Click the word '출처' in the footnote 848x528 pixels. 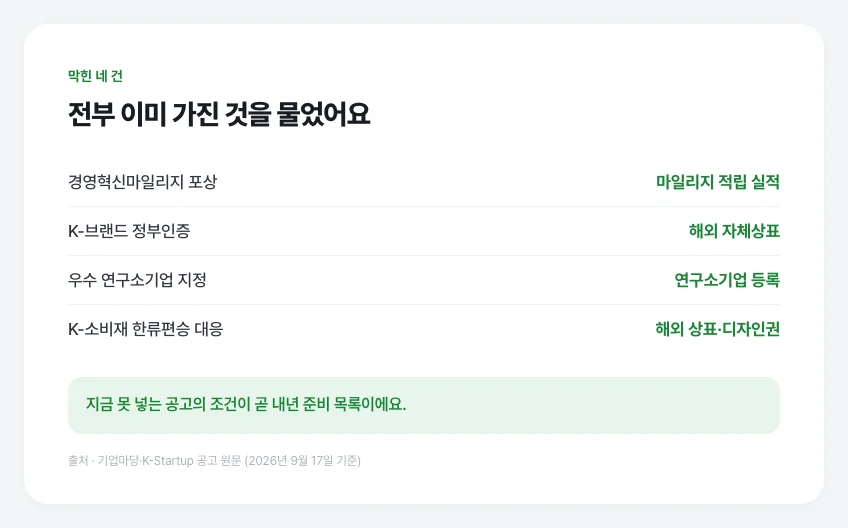[78, 460]
